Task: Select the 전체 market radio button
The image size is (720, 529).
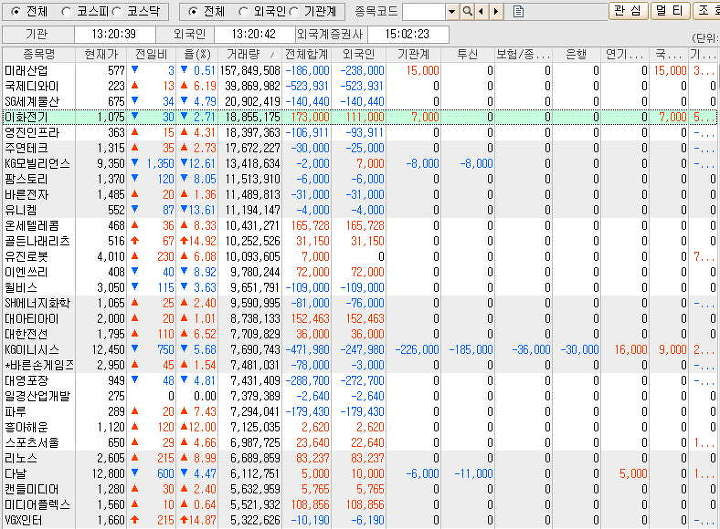Action: [16, 11]
